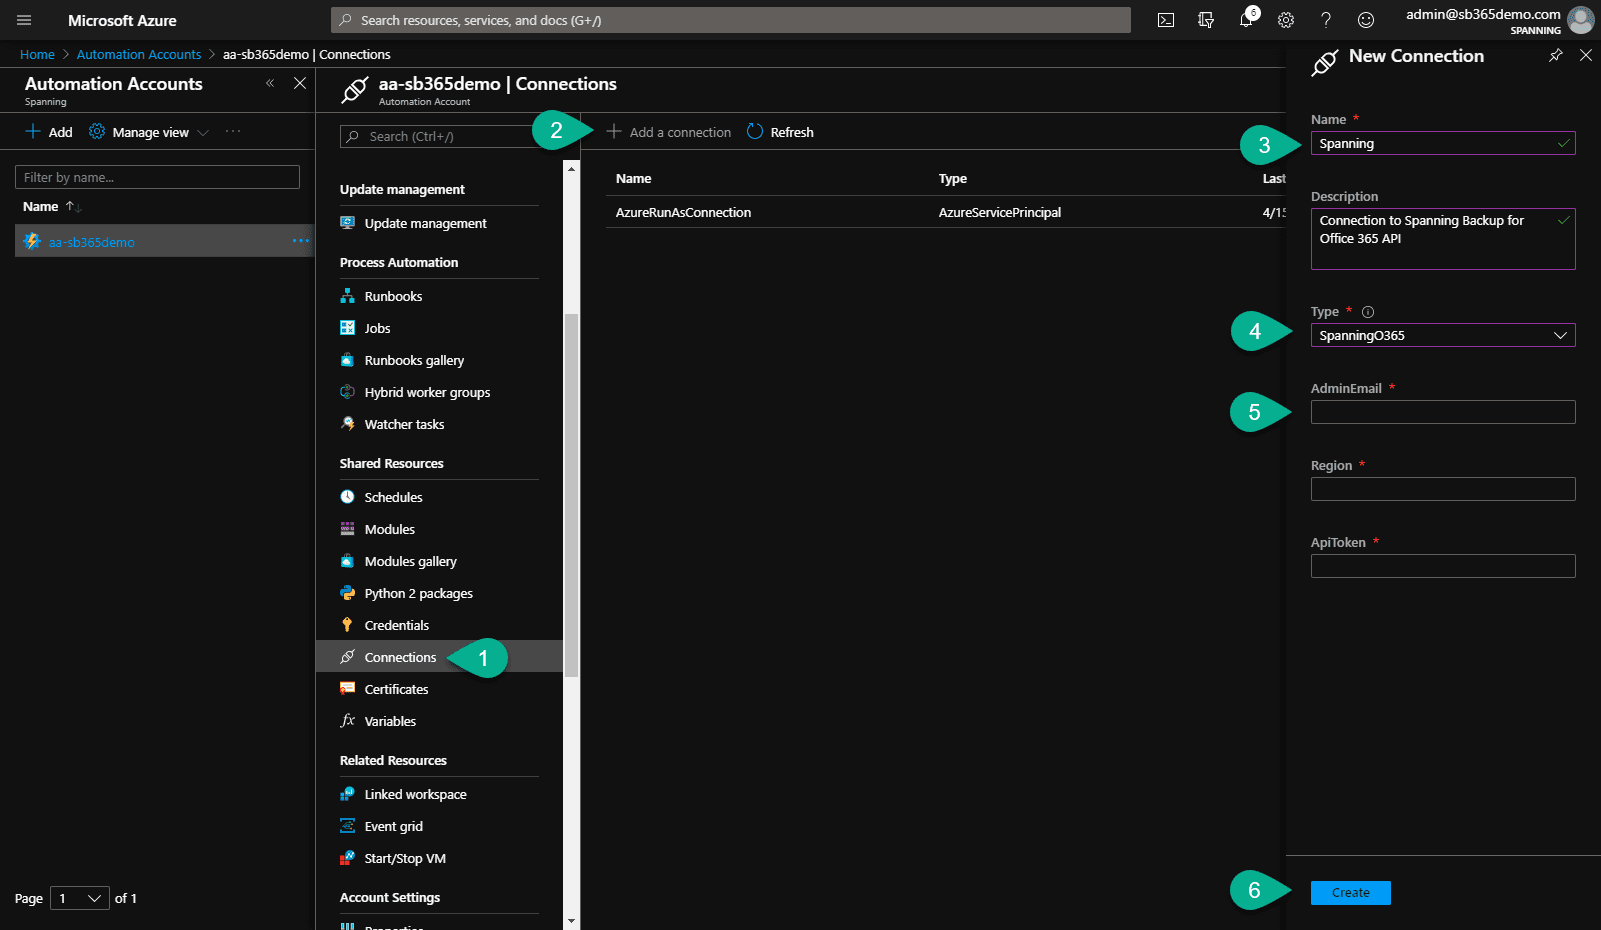The width and height of the screenshot is (1601, 930).
Task: Open Modules gallery
Action: click(x=410, y=561)
